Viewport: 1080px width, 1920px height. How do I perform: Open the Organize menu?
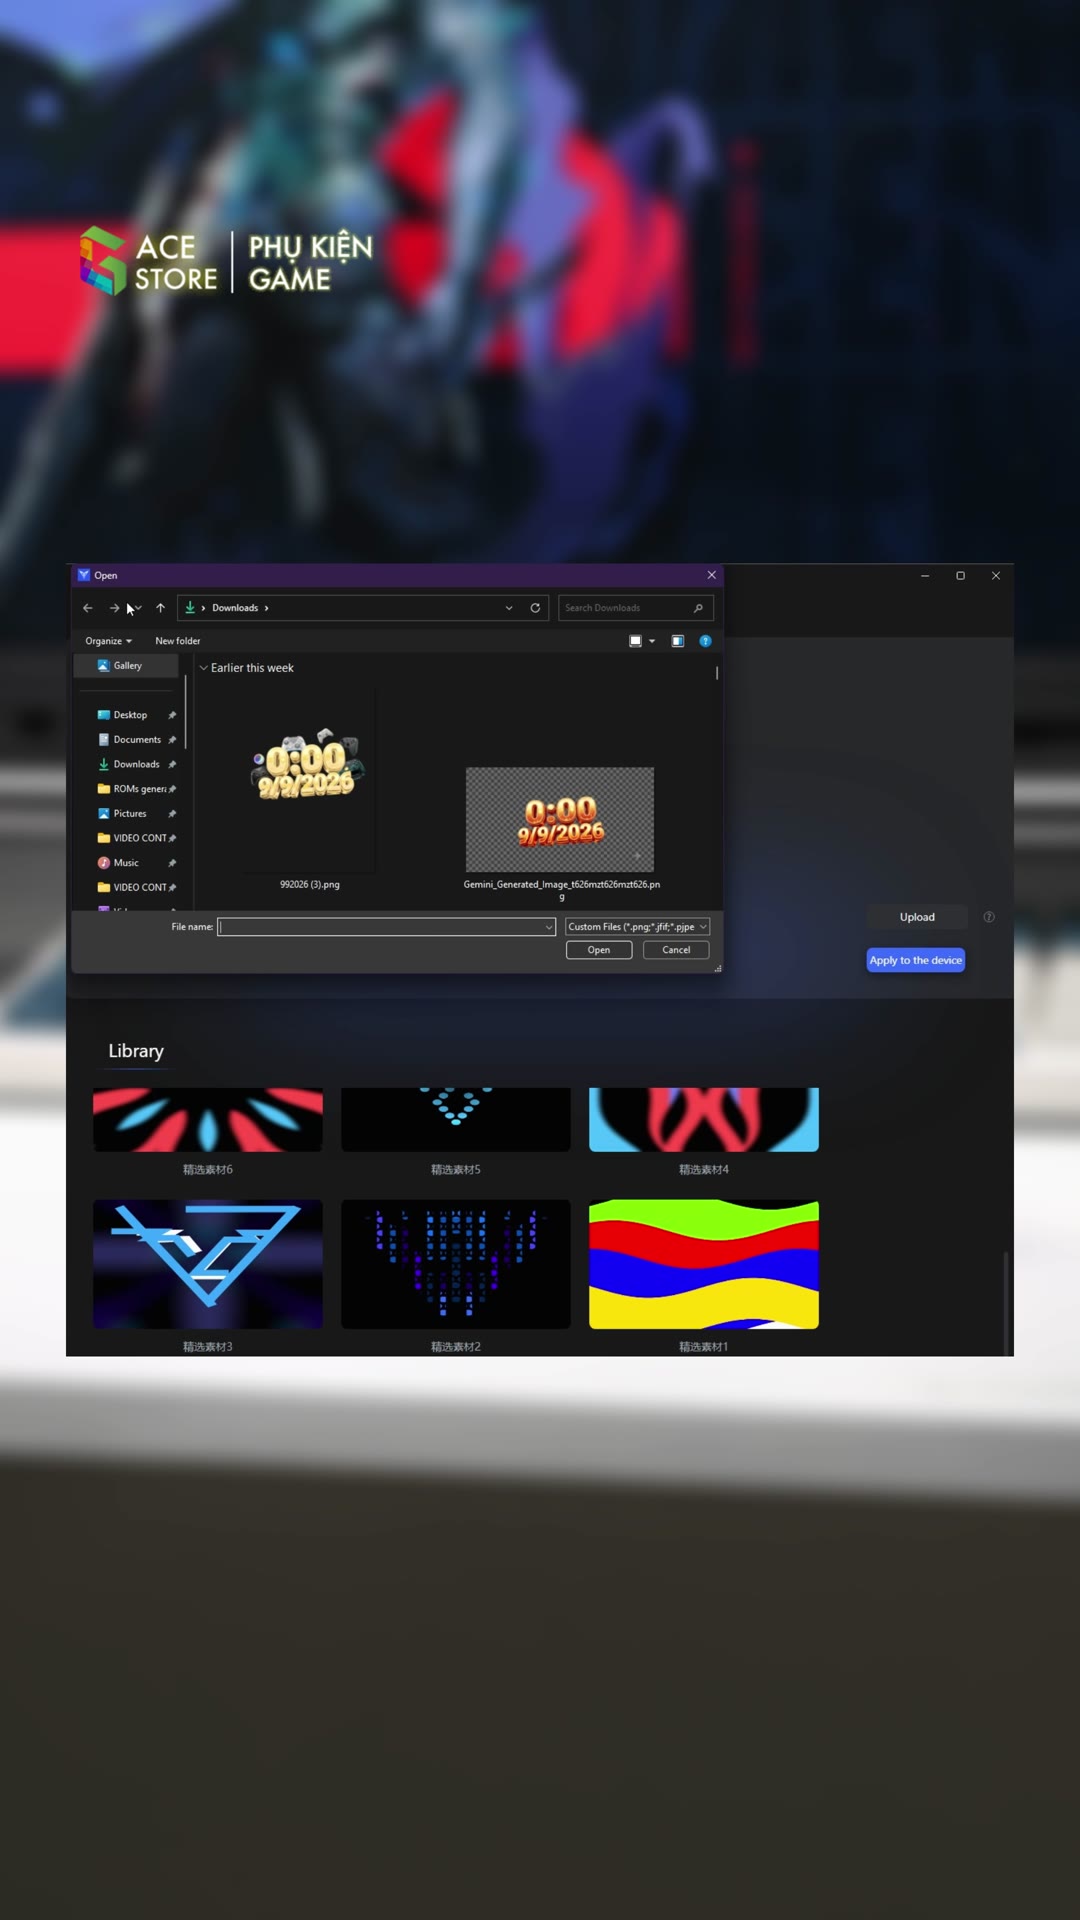108,641
